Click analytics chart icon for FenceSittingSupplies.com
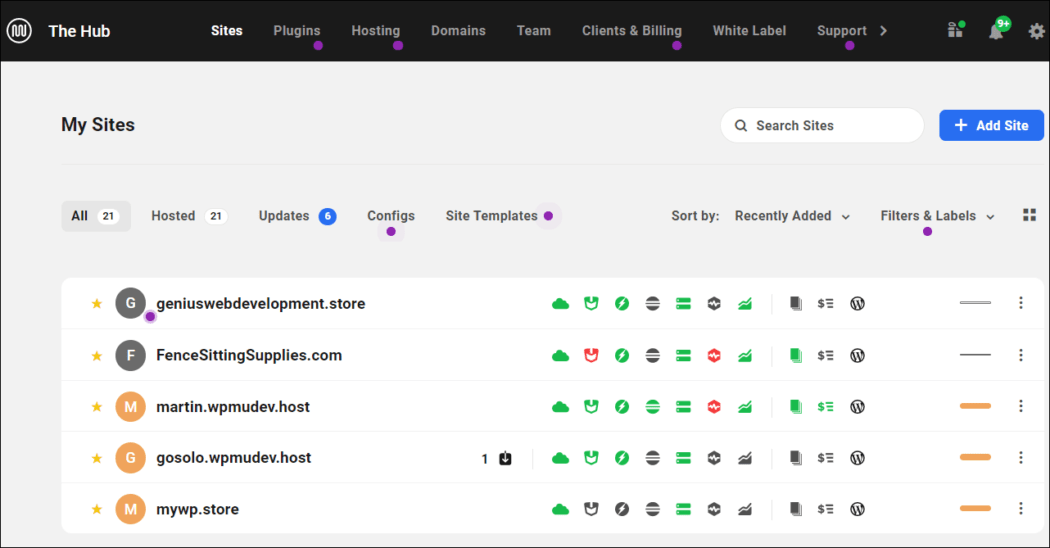 pyautogui.click(x=745, y=355)
